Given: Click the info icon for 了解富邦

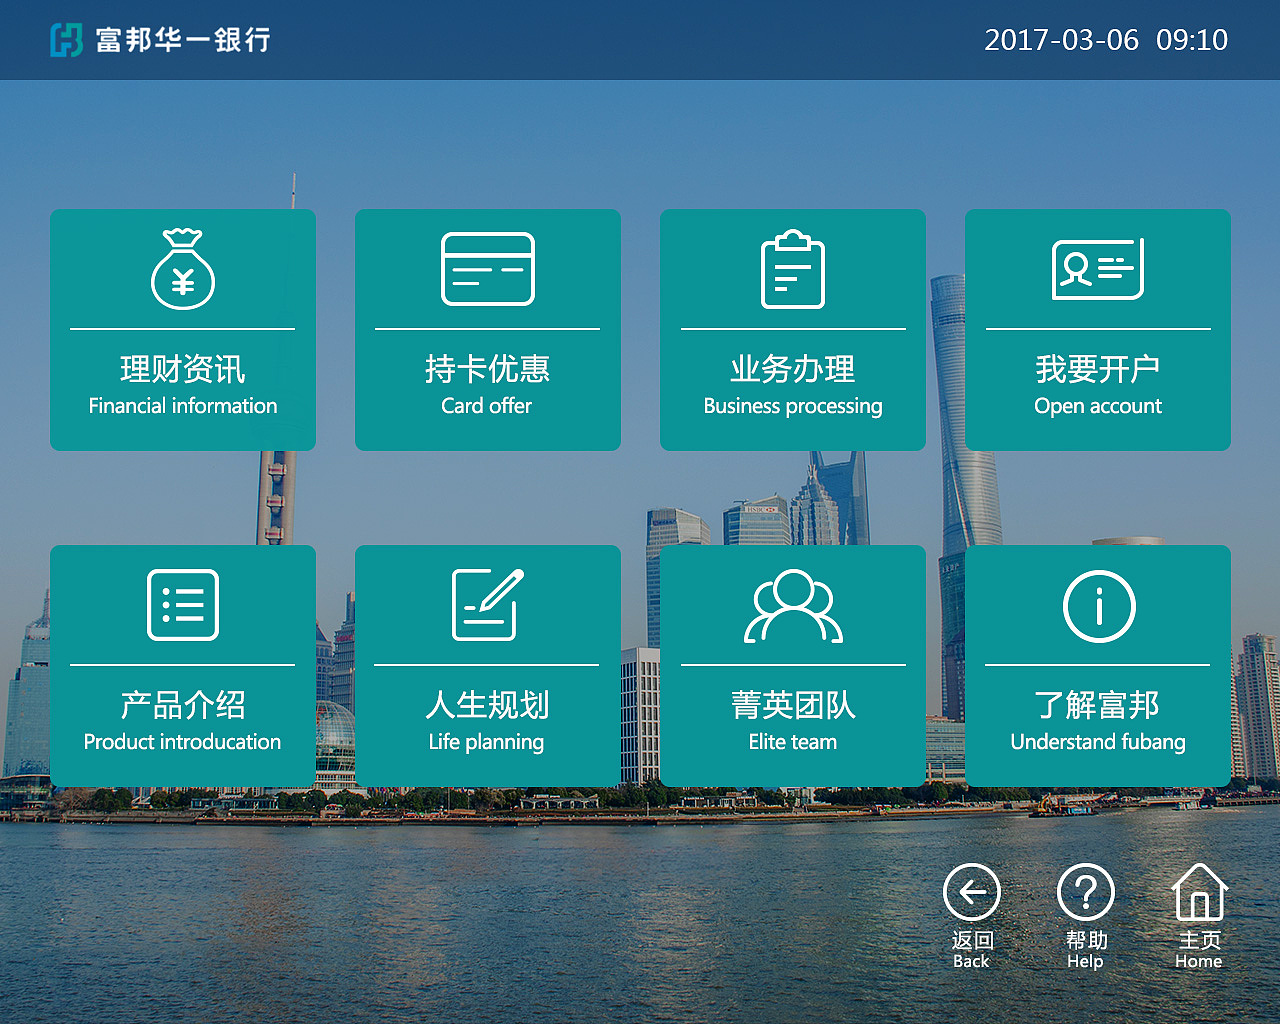Looking at the screenshot, I should tap(1097, 605).
